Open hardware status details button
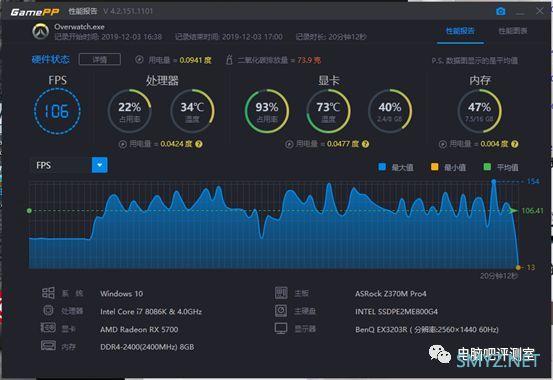Screen dimensions: 553x380 [100, 60]
